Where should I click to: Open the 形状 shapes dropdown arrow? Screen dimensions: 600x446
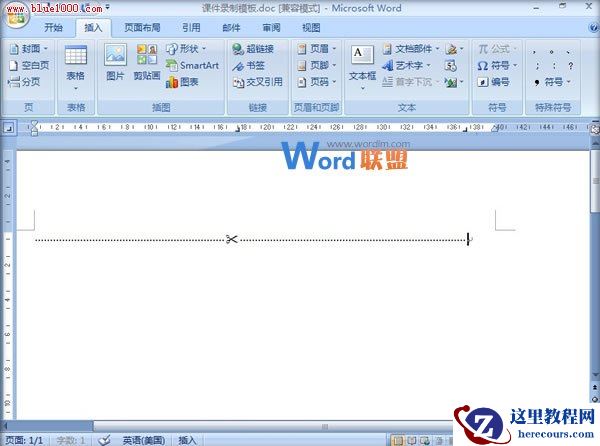(x=204, y=49)
